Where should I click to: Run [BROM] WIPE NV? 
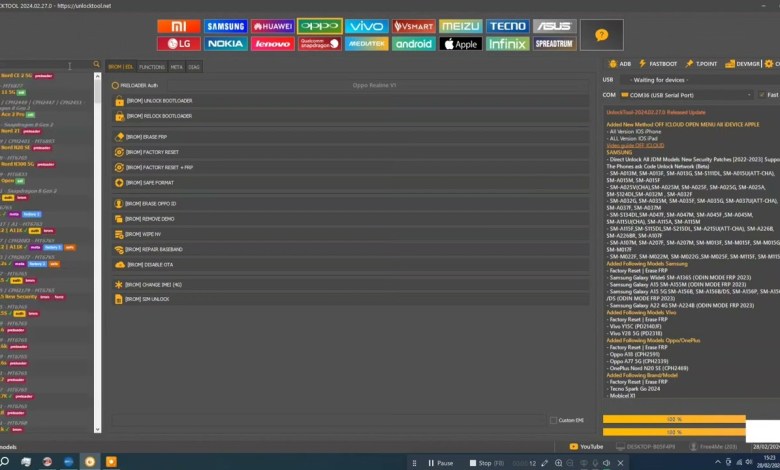pos(351,234)
